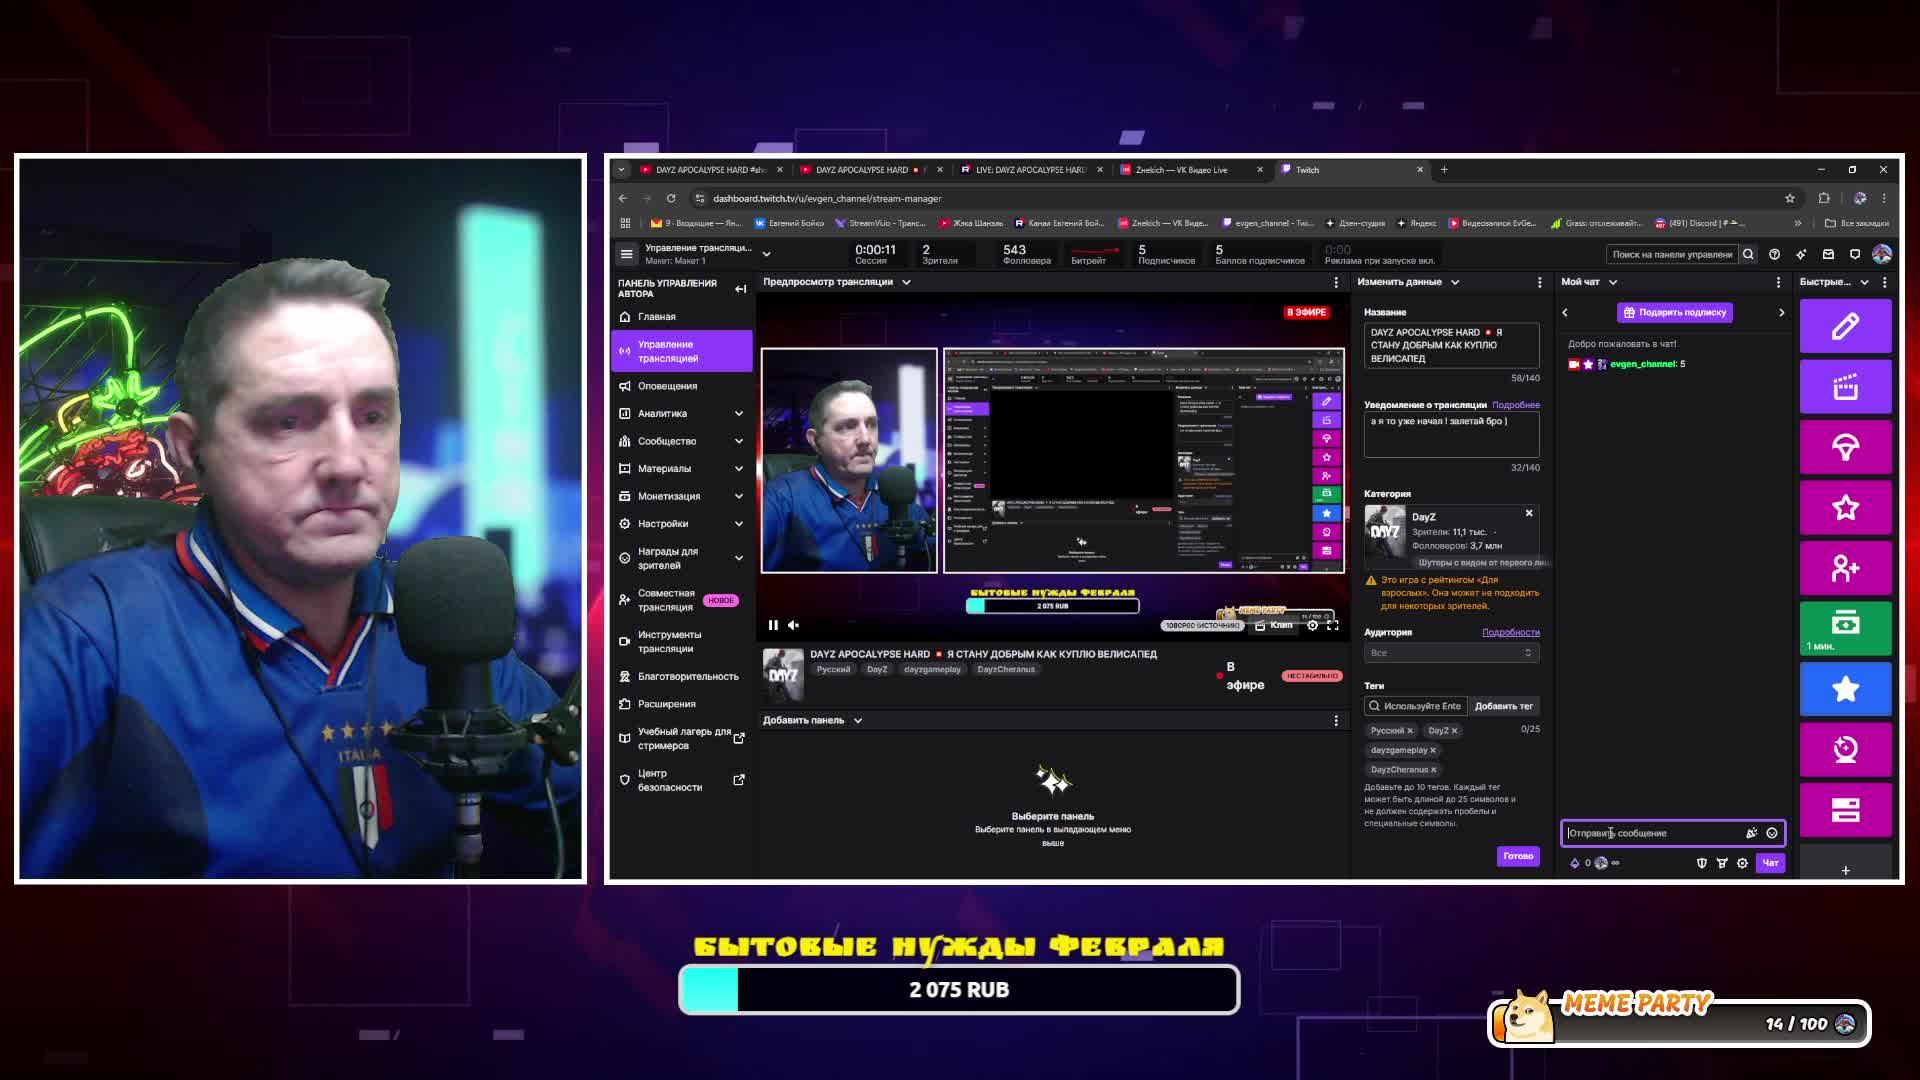Open emoji picker in chat input
This screenshot has width=1920, height=1080.
(1772, 833)
